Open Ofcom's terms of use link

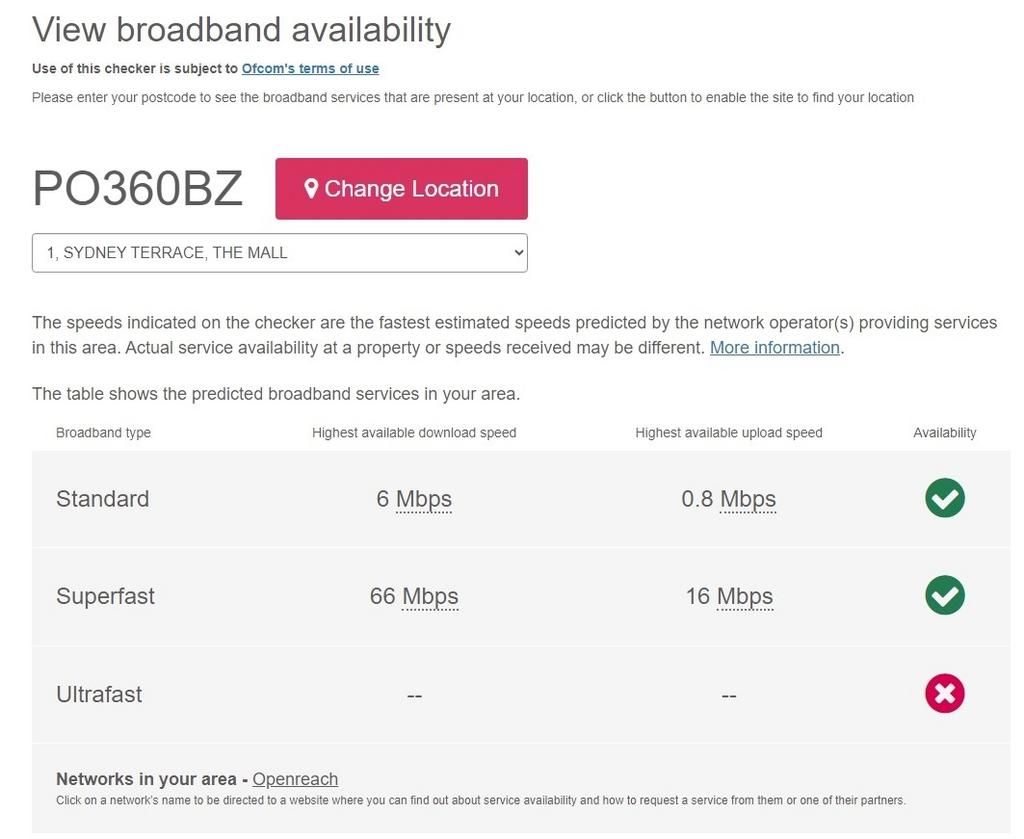click(x=310, y=69)
